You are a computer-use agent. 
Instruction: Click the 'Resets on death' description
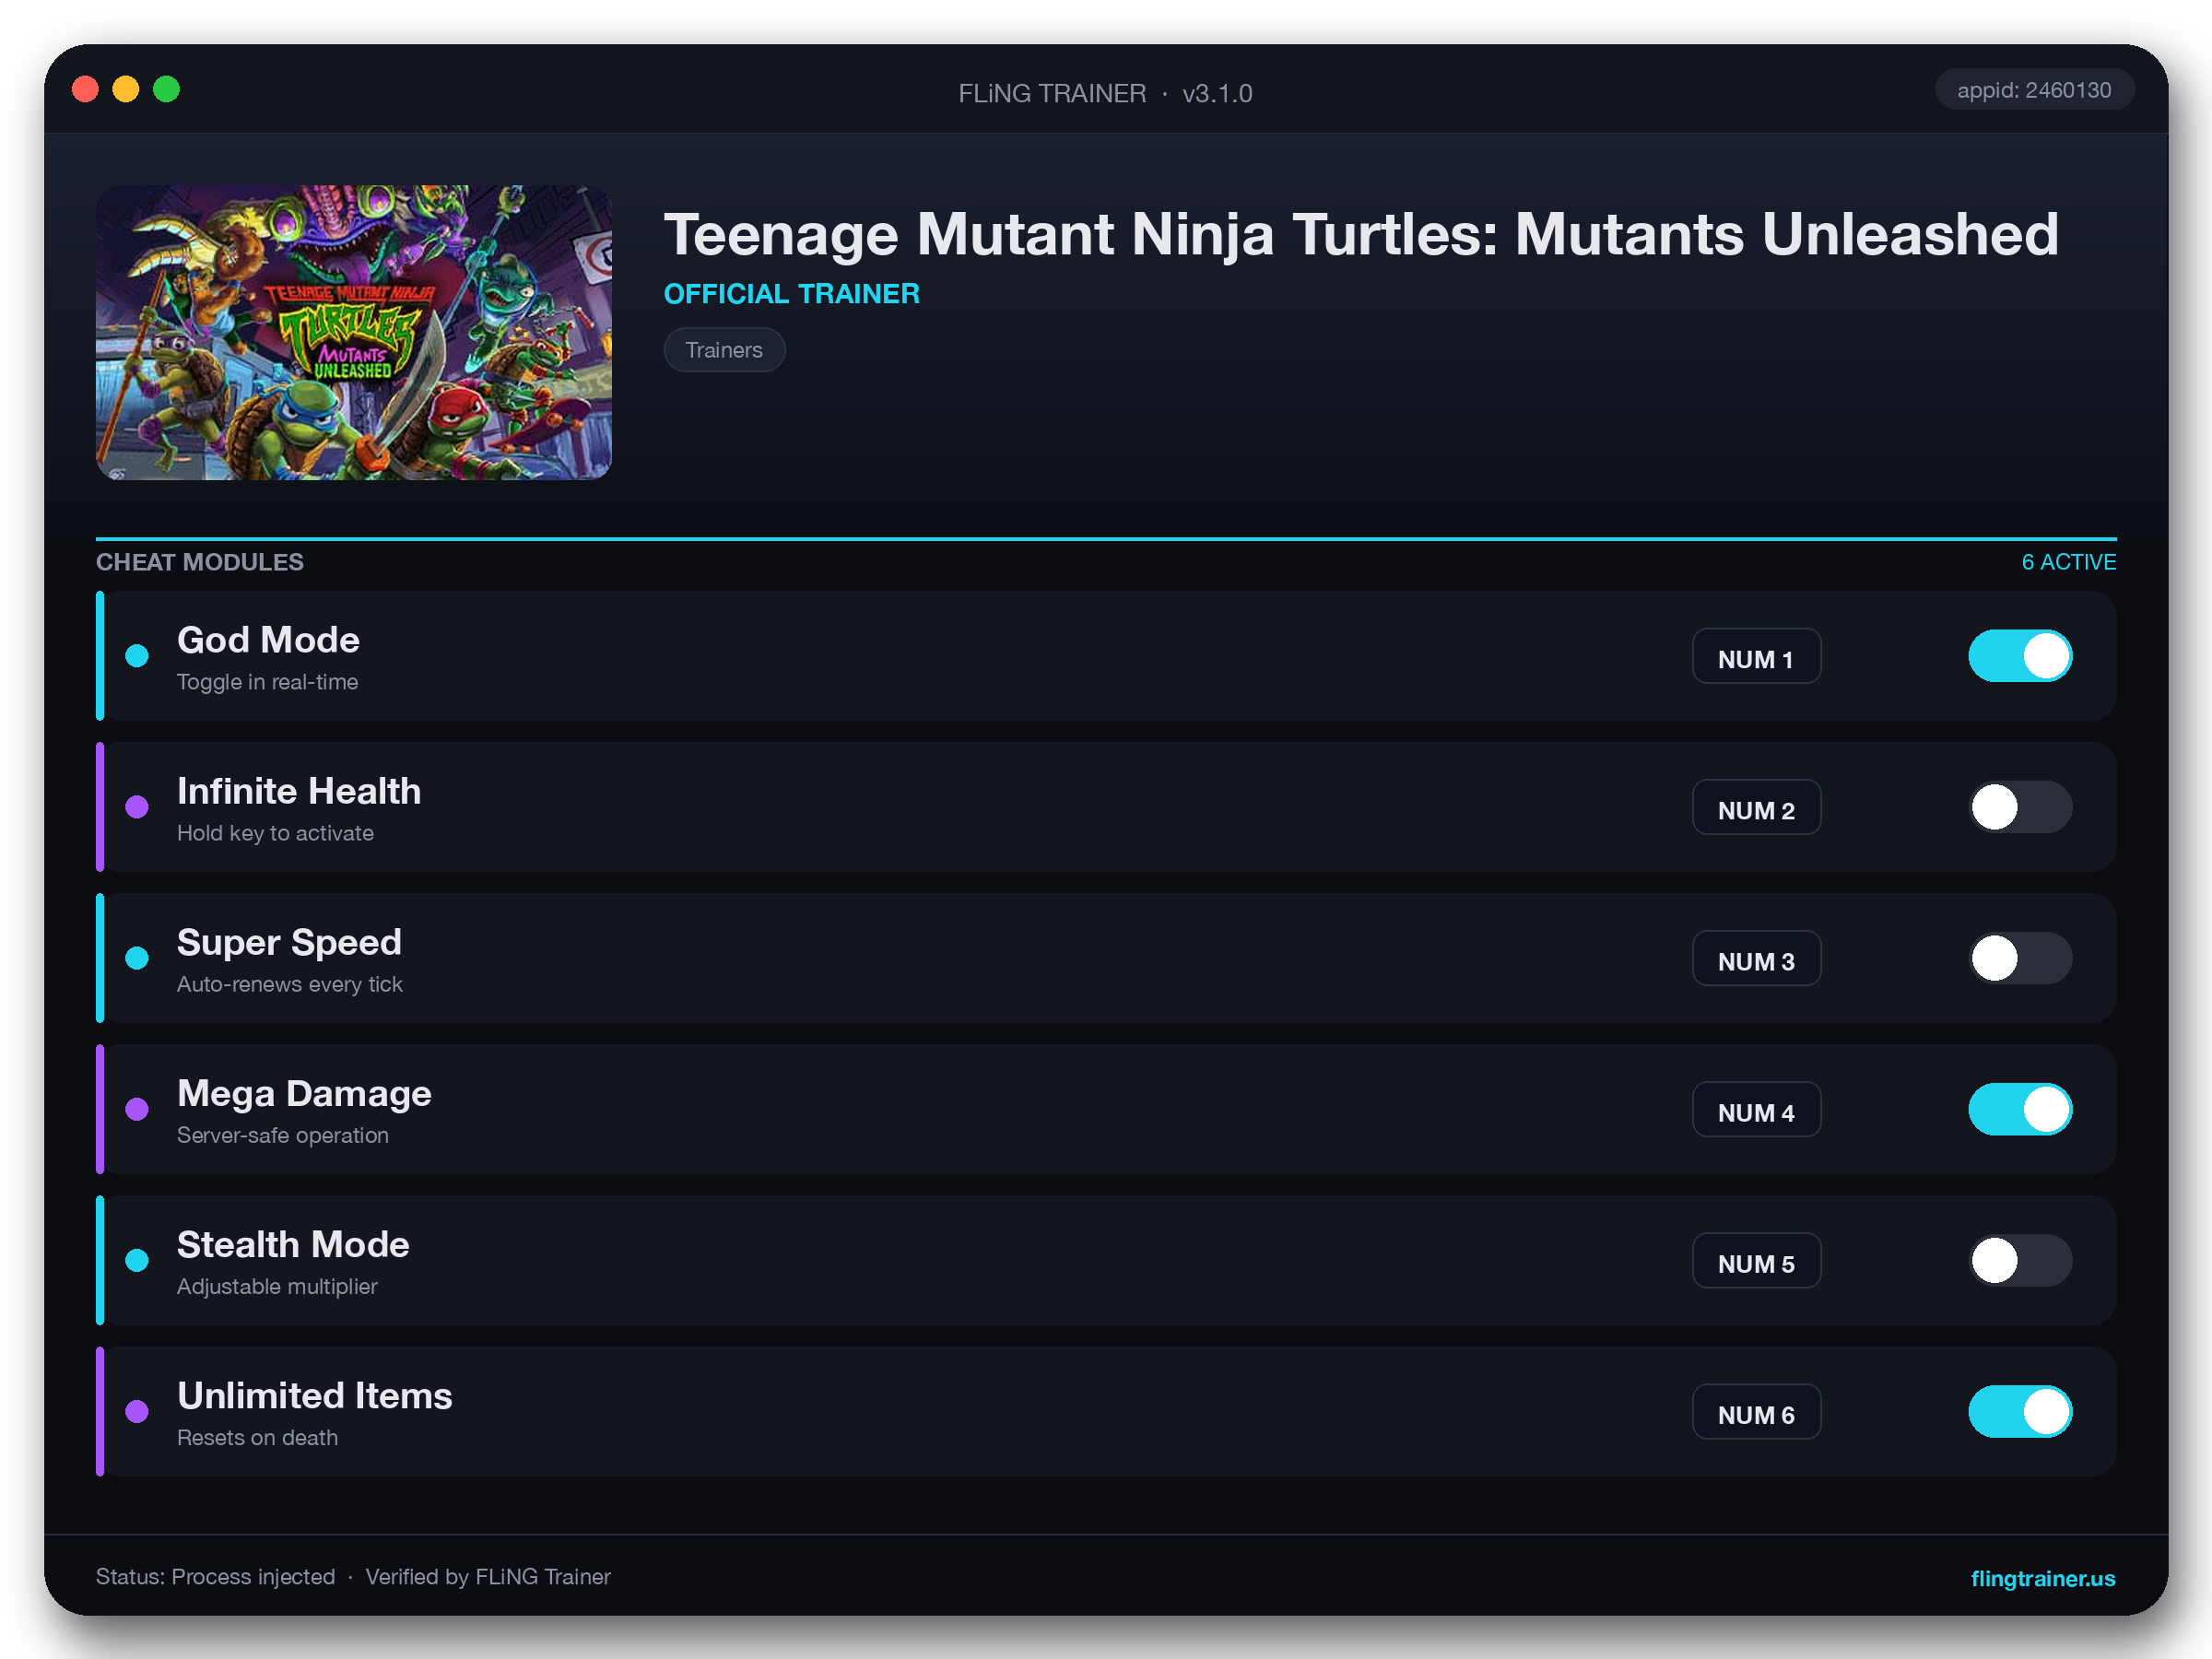pos(257,1437)
